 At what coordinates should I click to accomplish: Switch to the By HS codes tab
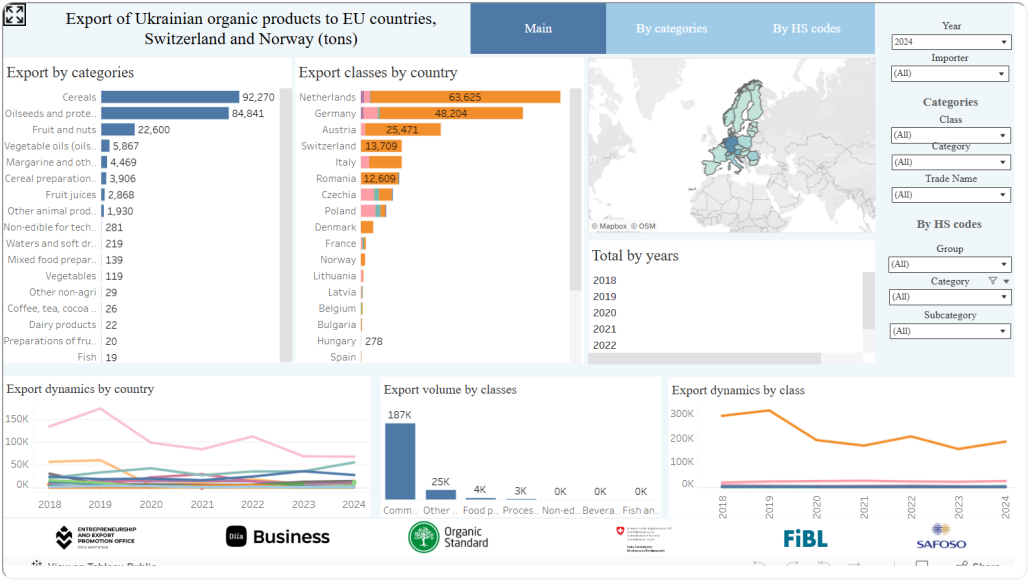pyautogui.click(x=806, y=29)
